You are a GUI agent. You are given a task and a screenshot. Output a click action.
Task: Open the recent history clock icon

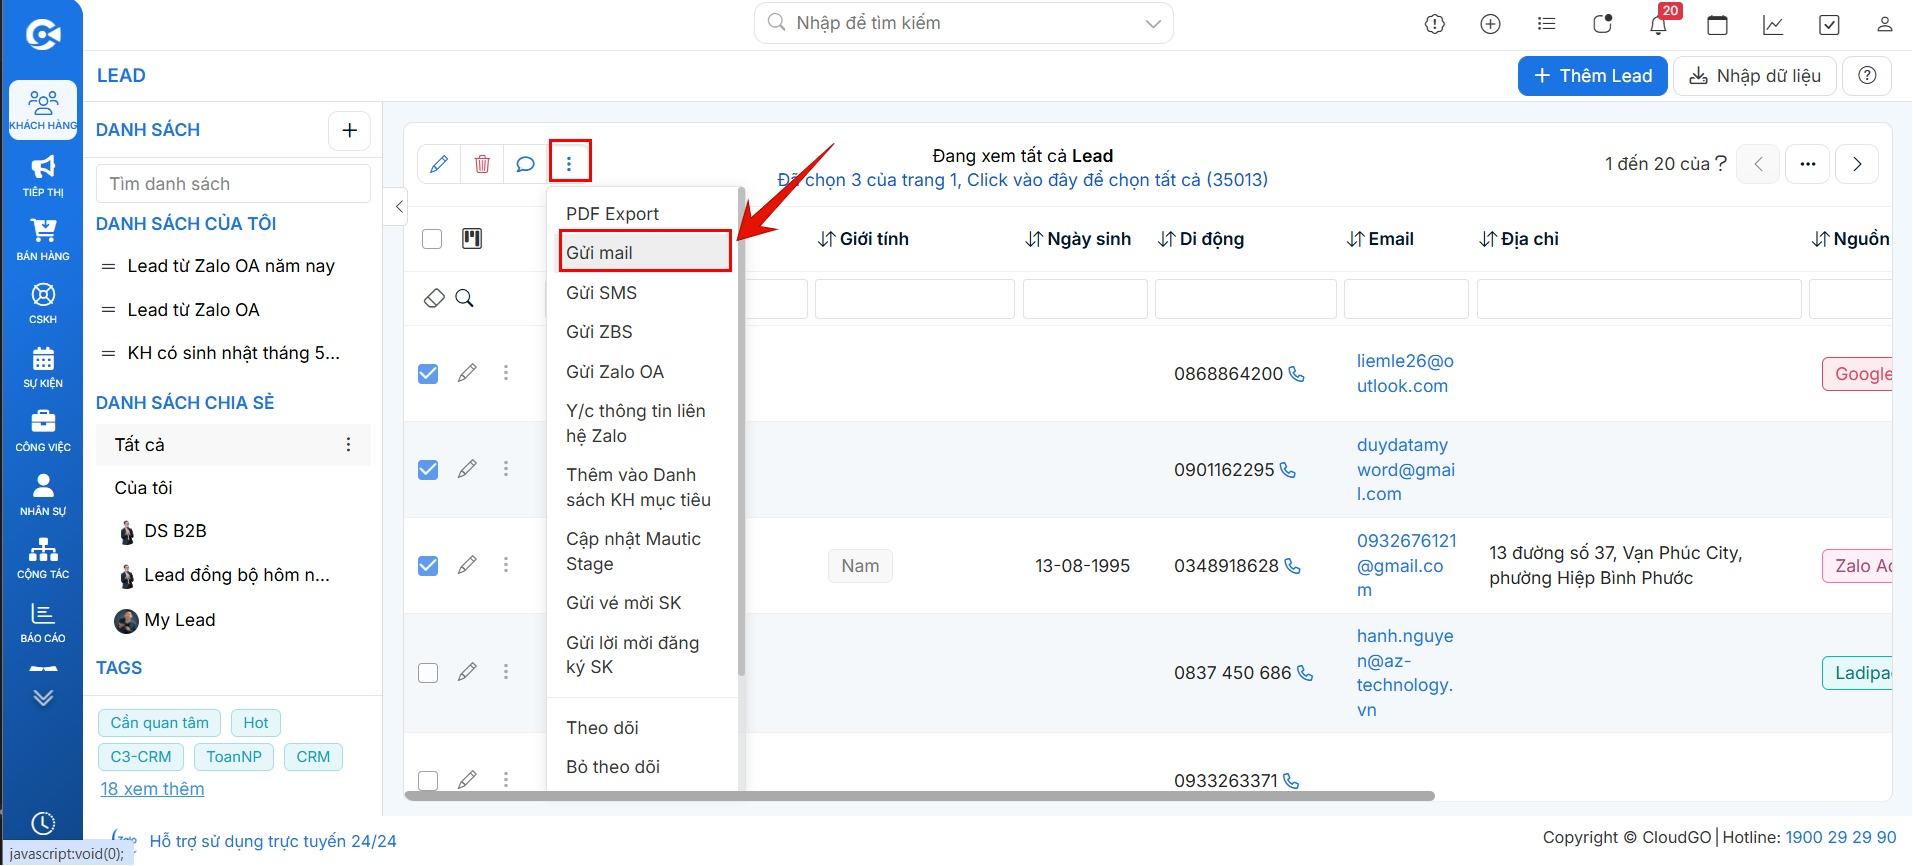click(x=43, y=823)
